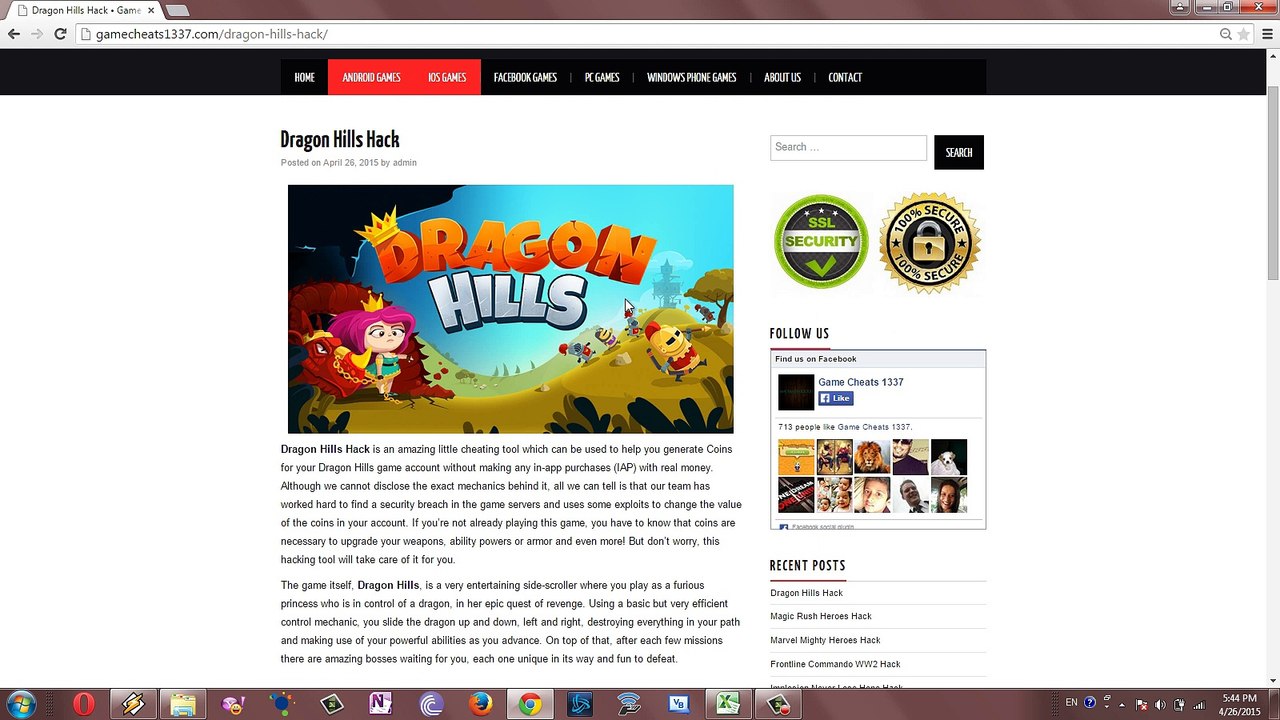Click the gold 100% Secure padlock badge
The image size is (1280, 720).
point(930,243)
